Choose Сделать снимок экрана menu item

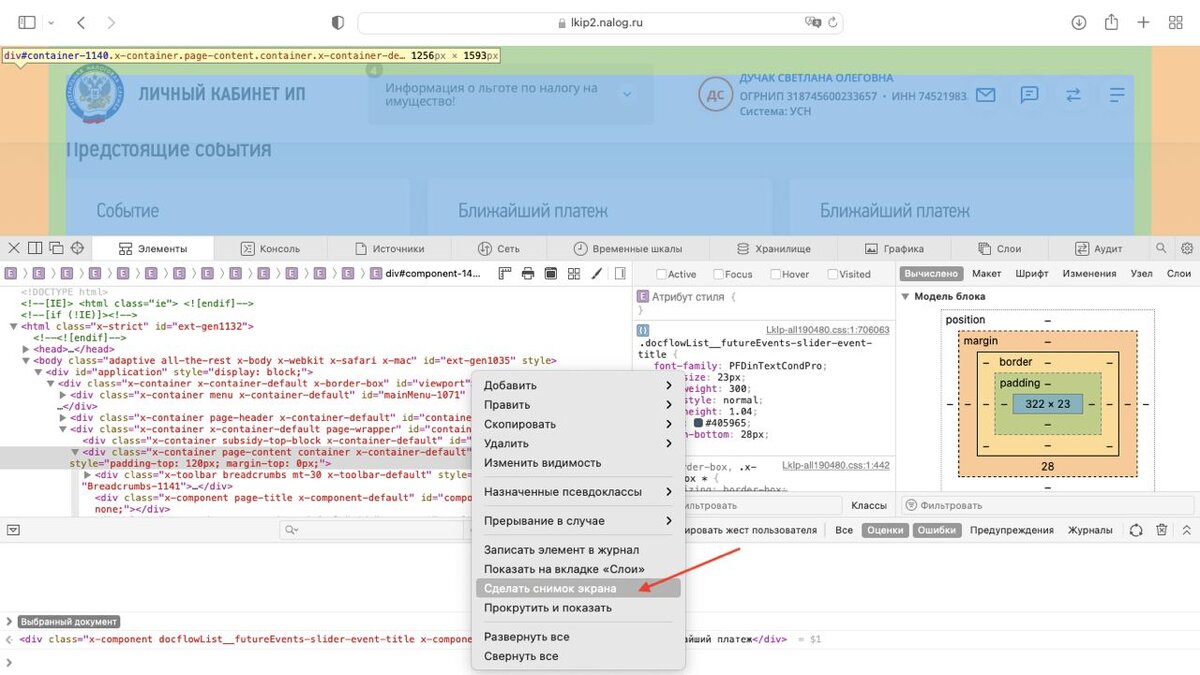(x=578, y=588)
